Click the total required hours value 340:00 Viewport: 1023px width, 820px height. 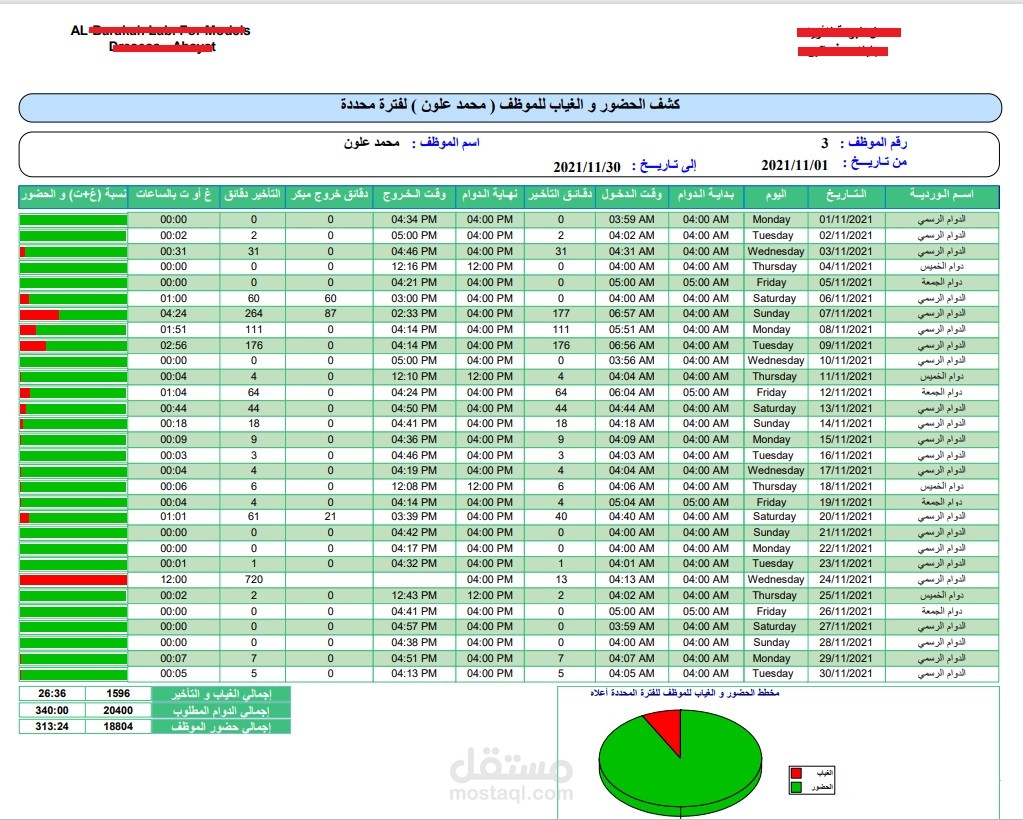coord(52,710)
